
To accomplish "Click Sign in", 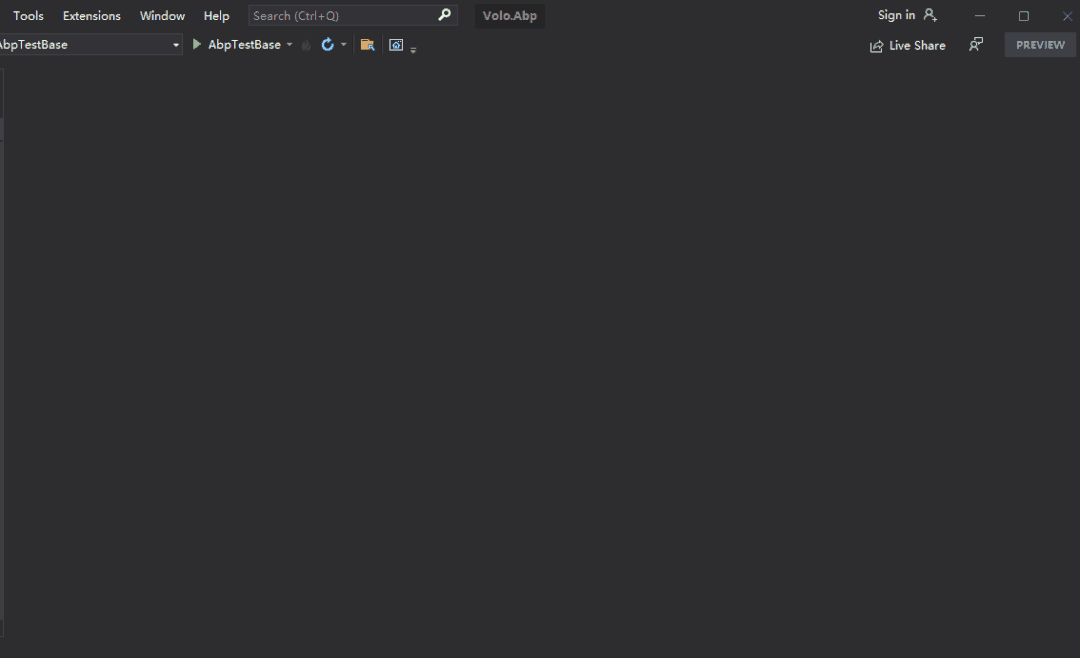I will tap(896, 14).
